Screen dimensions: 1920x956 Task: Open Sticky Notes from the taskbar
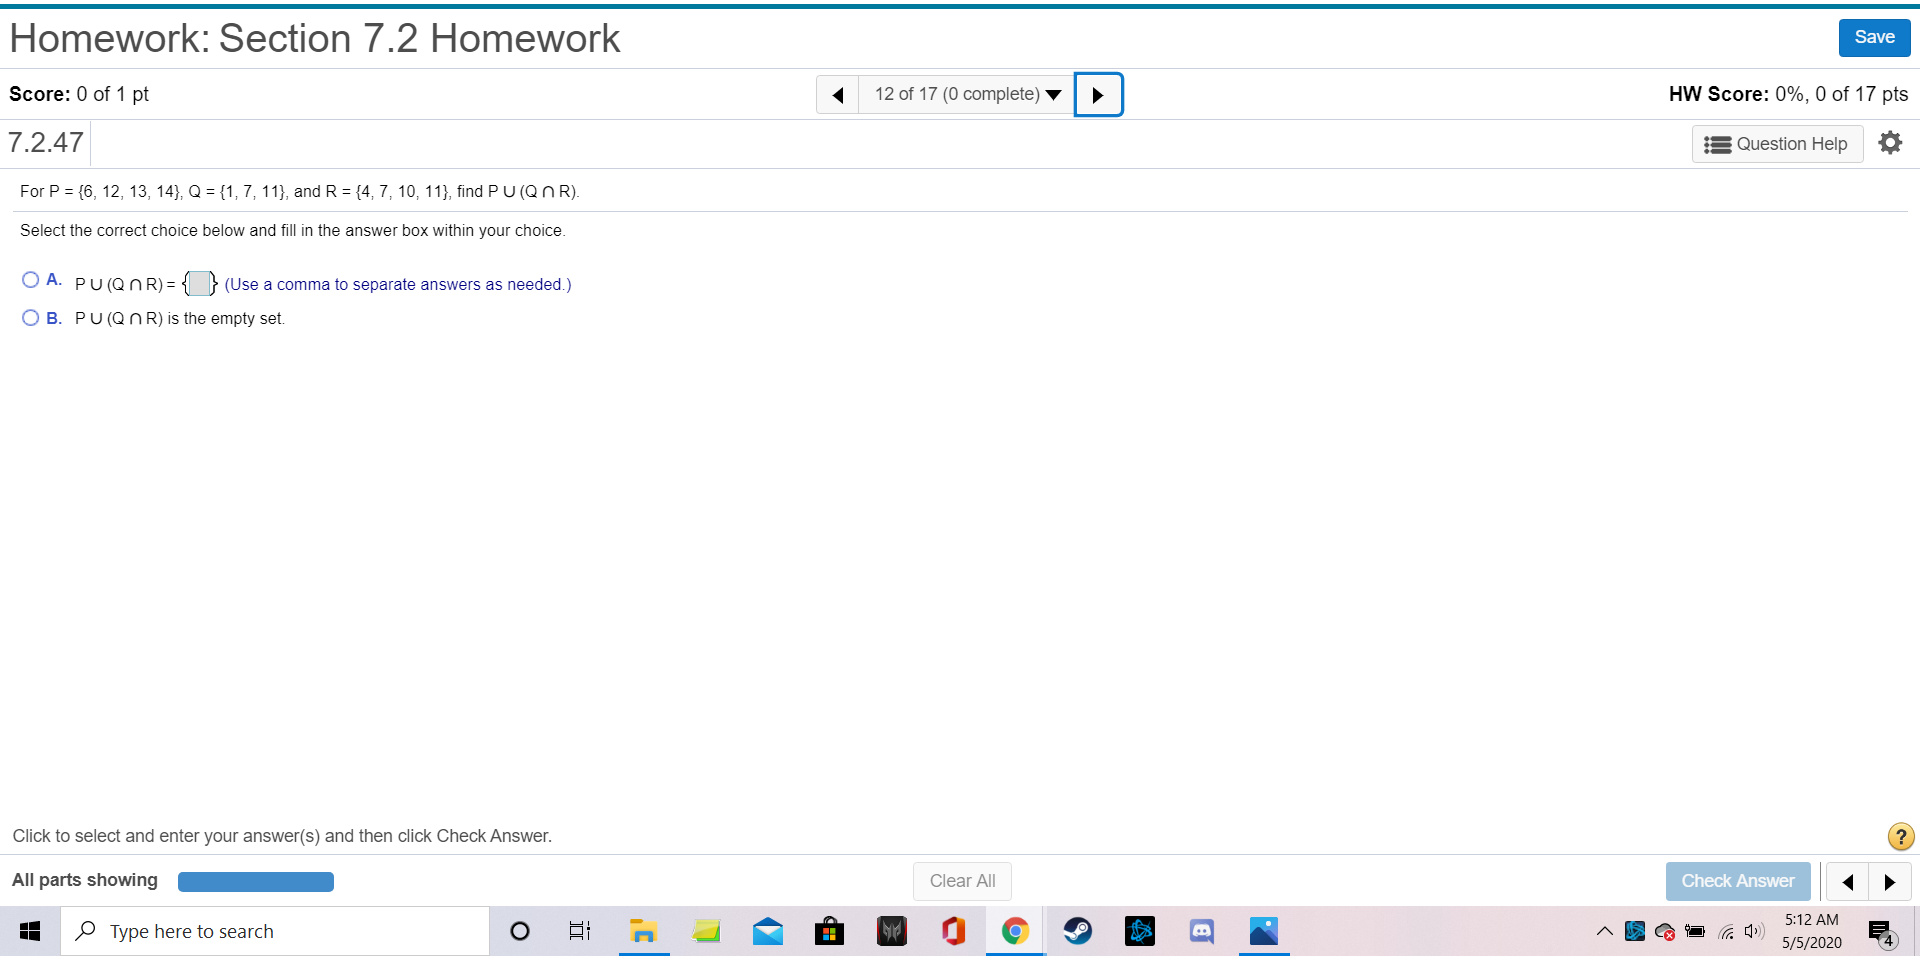(706, 931)
